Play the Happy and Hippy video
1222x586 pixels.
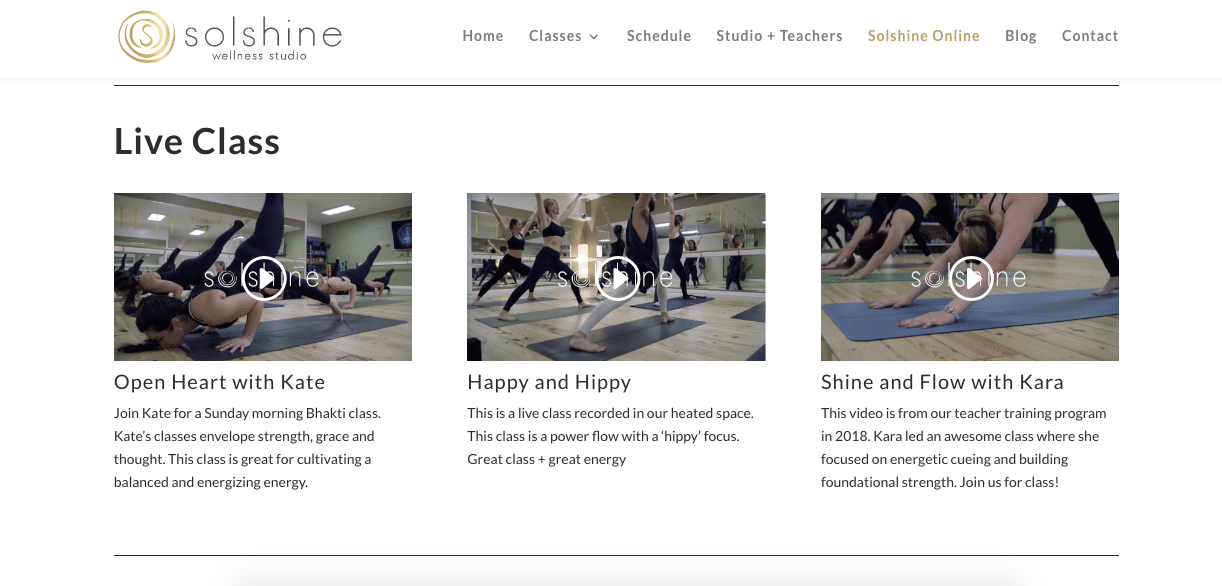(617, 278)
